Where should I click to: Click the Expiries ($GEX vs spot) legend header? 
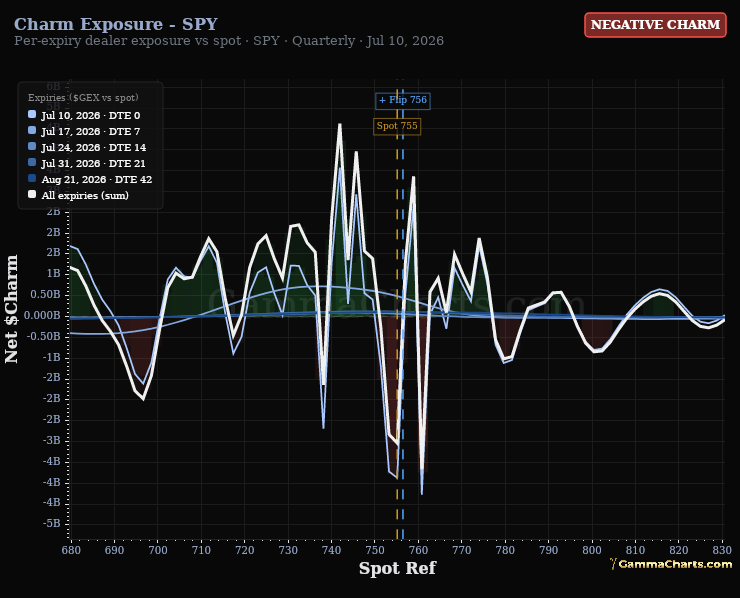83,98
